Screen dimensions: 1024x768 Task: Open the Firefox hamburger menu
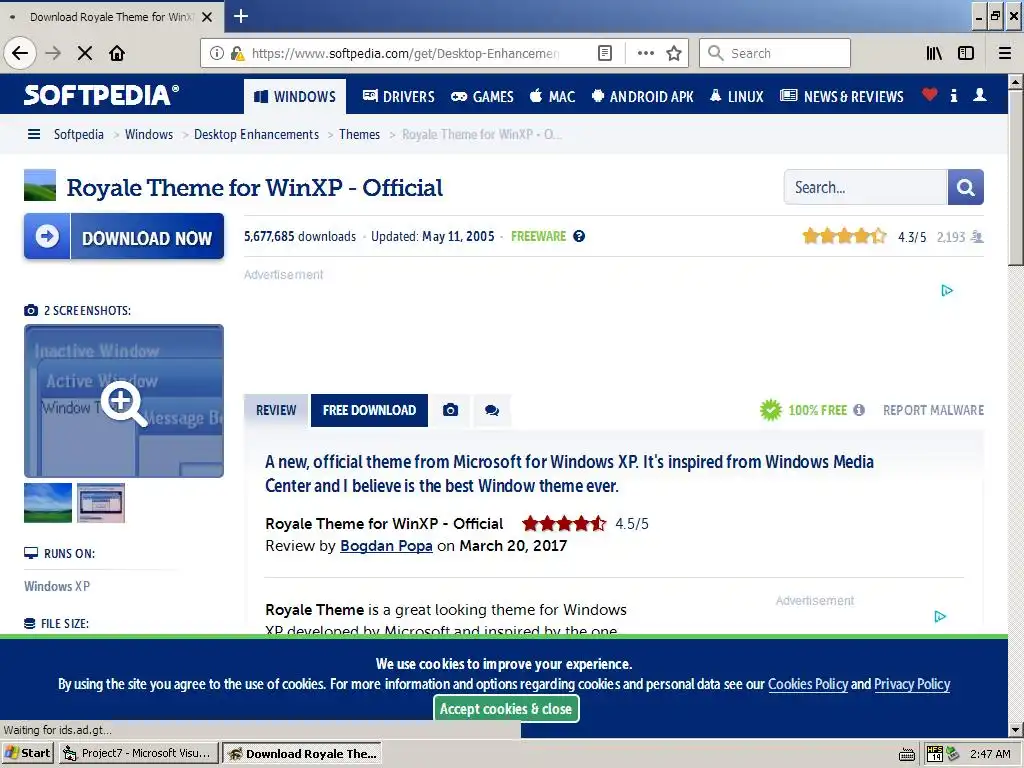coord(1005,53)
